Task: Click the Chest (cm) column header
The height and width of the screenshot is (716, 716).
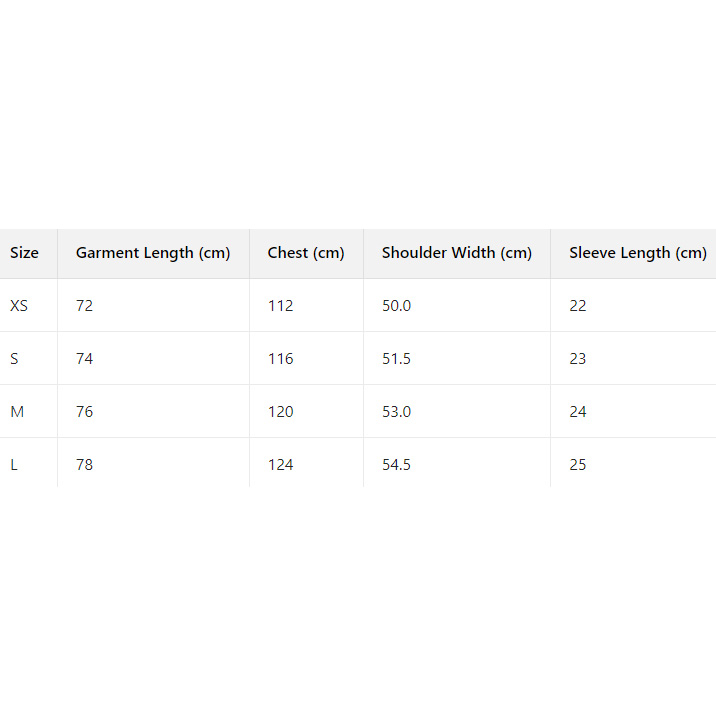Action: tap(306, 253)
